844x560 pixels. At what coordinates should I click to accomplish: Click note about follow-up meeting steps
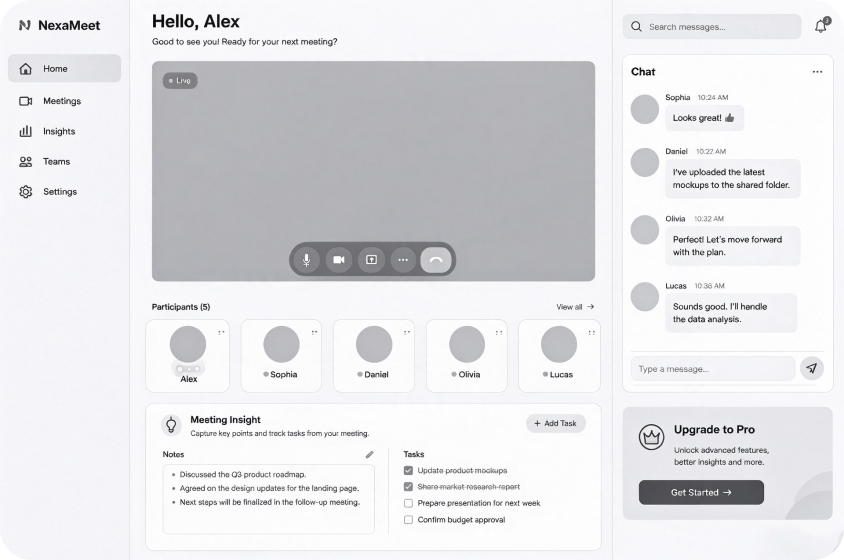click(270, 502)
